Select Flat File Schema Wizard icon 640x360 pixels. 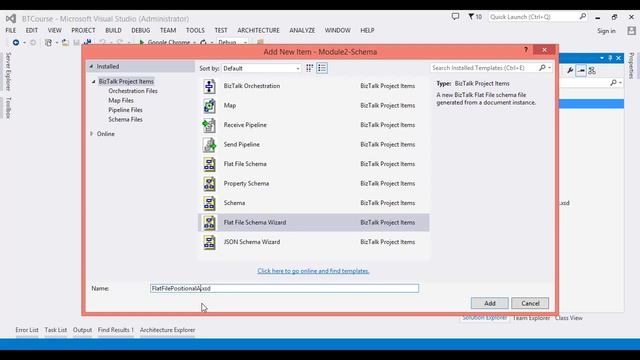click(x=209, y=223)
